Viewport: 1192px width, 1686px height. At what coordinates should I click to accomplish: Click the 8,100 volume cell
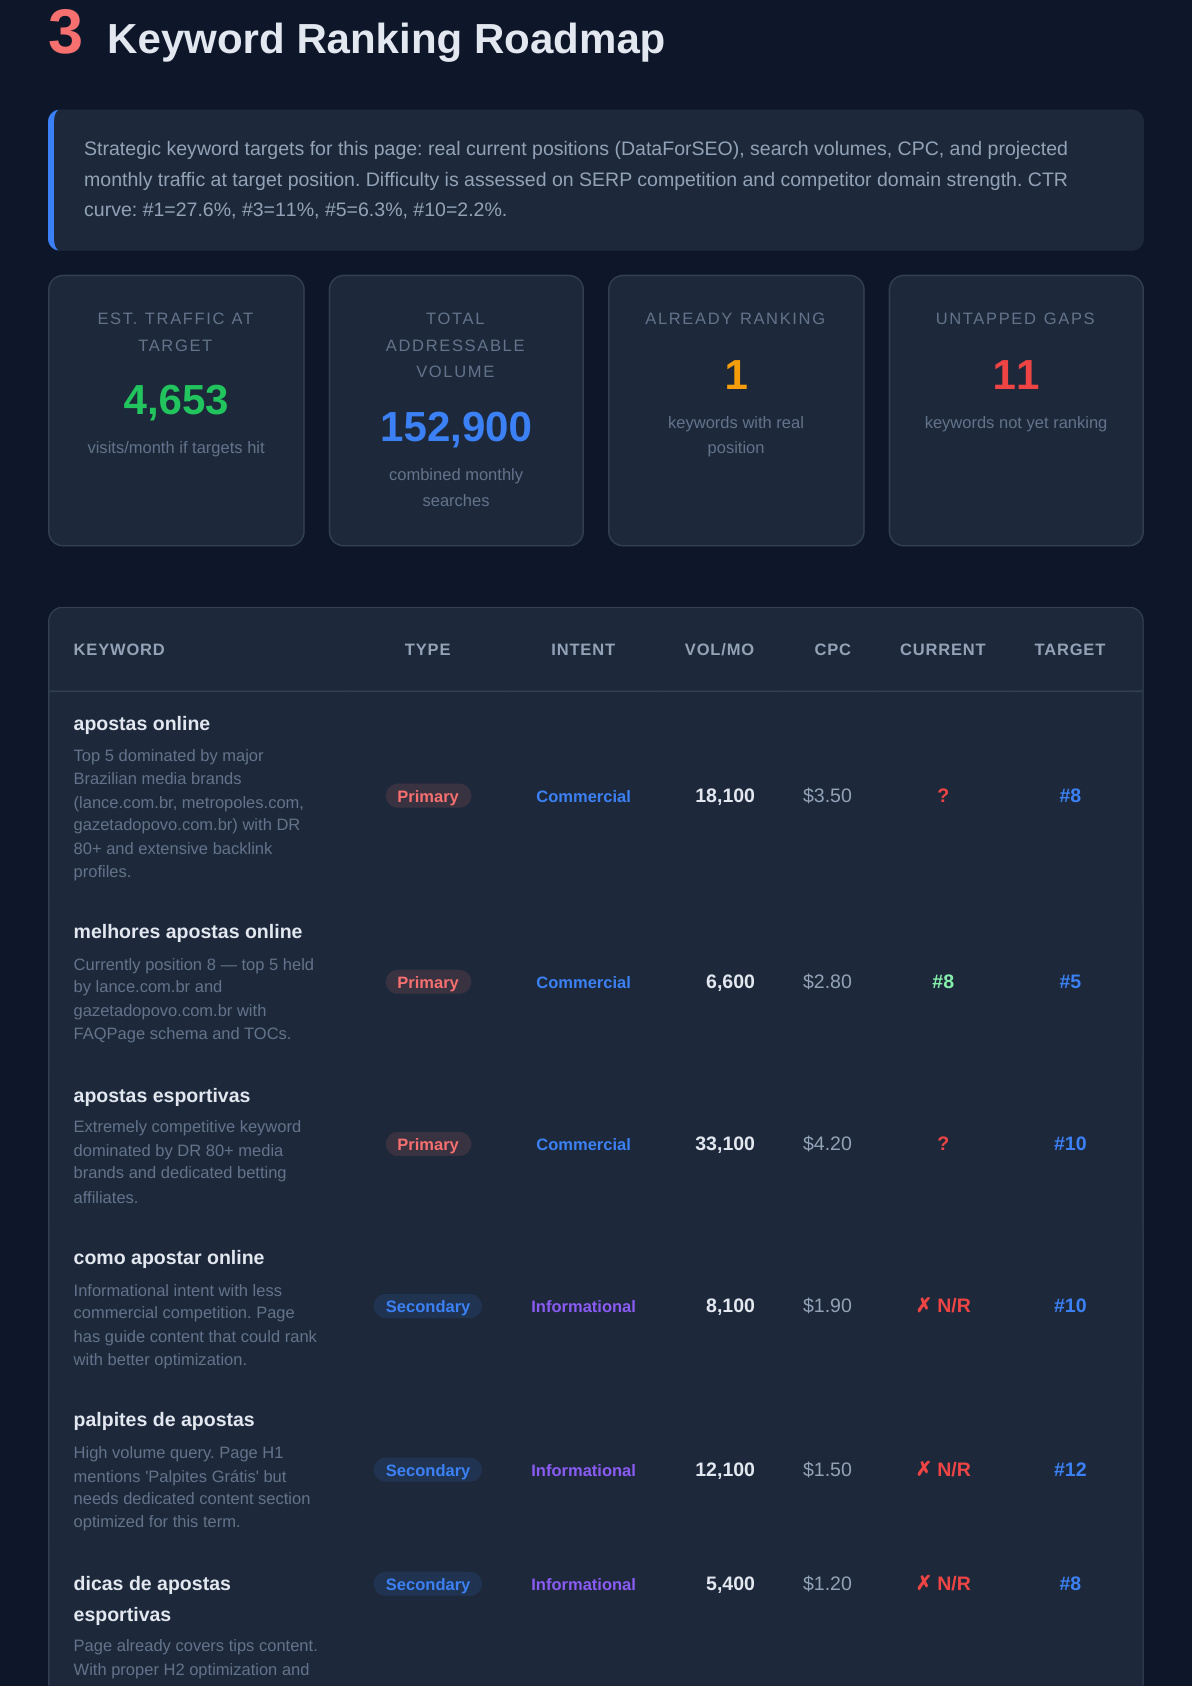click(x=730, y=1306)
